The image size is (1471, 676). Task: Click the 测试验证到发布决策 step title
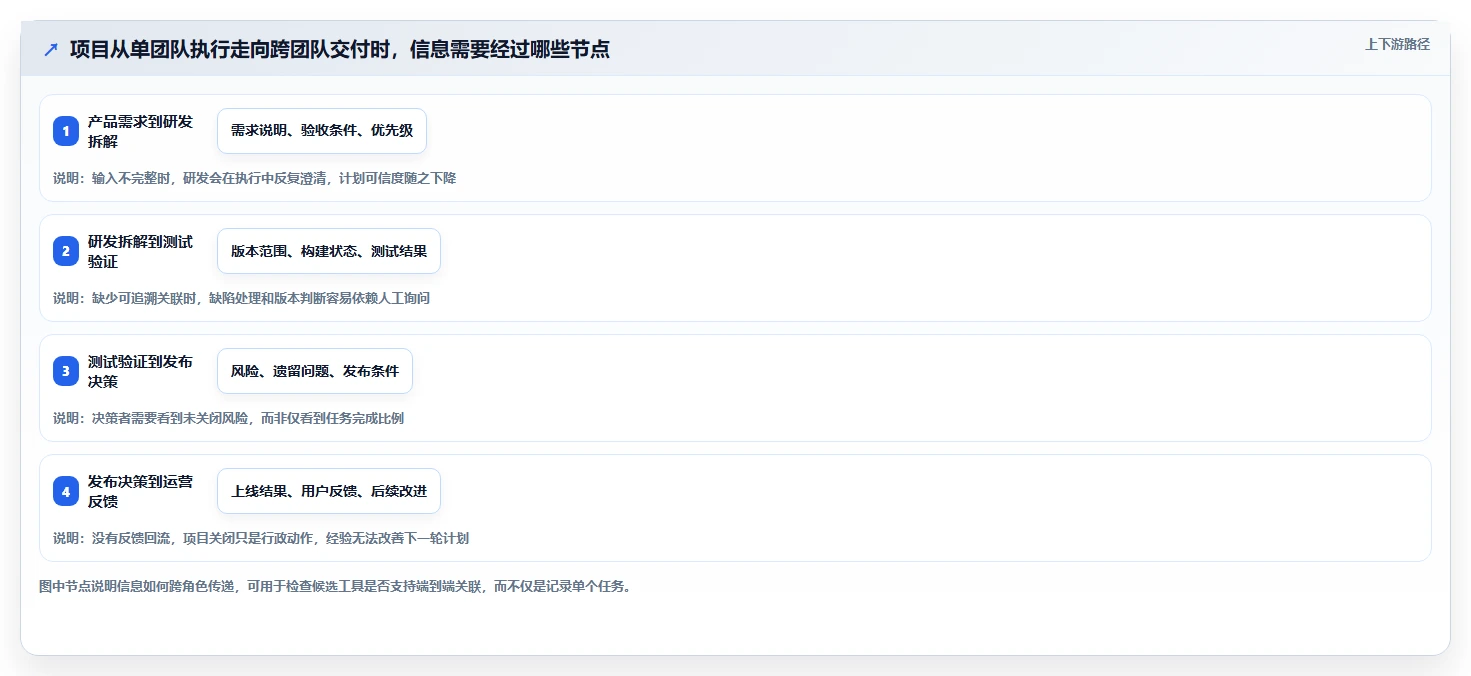140,371
